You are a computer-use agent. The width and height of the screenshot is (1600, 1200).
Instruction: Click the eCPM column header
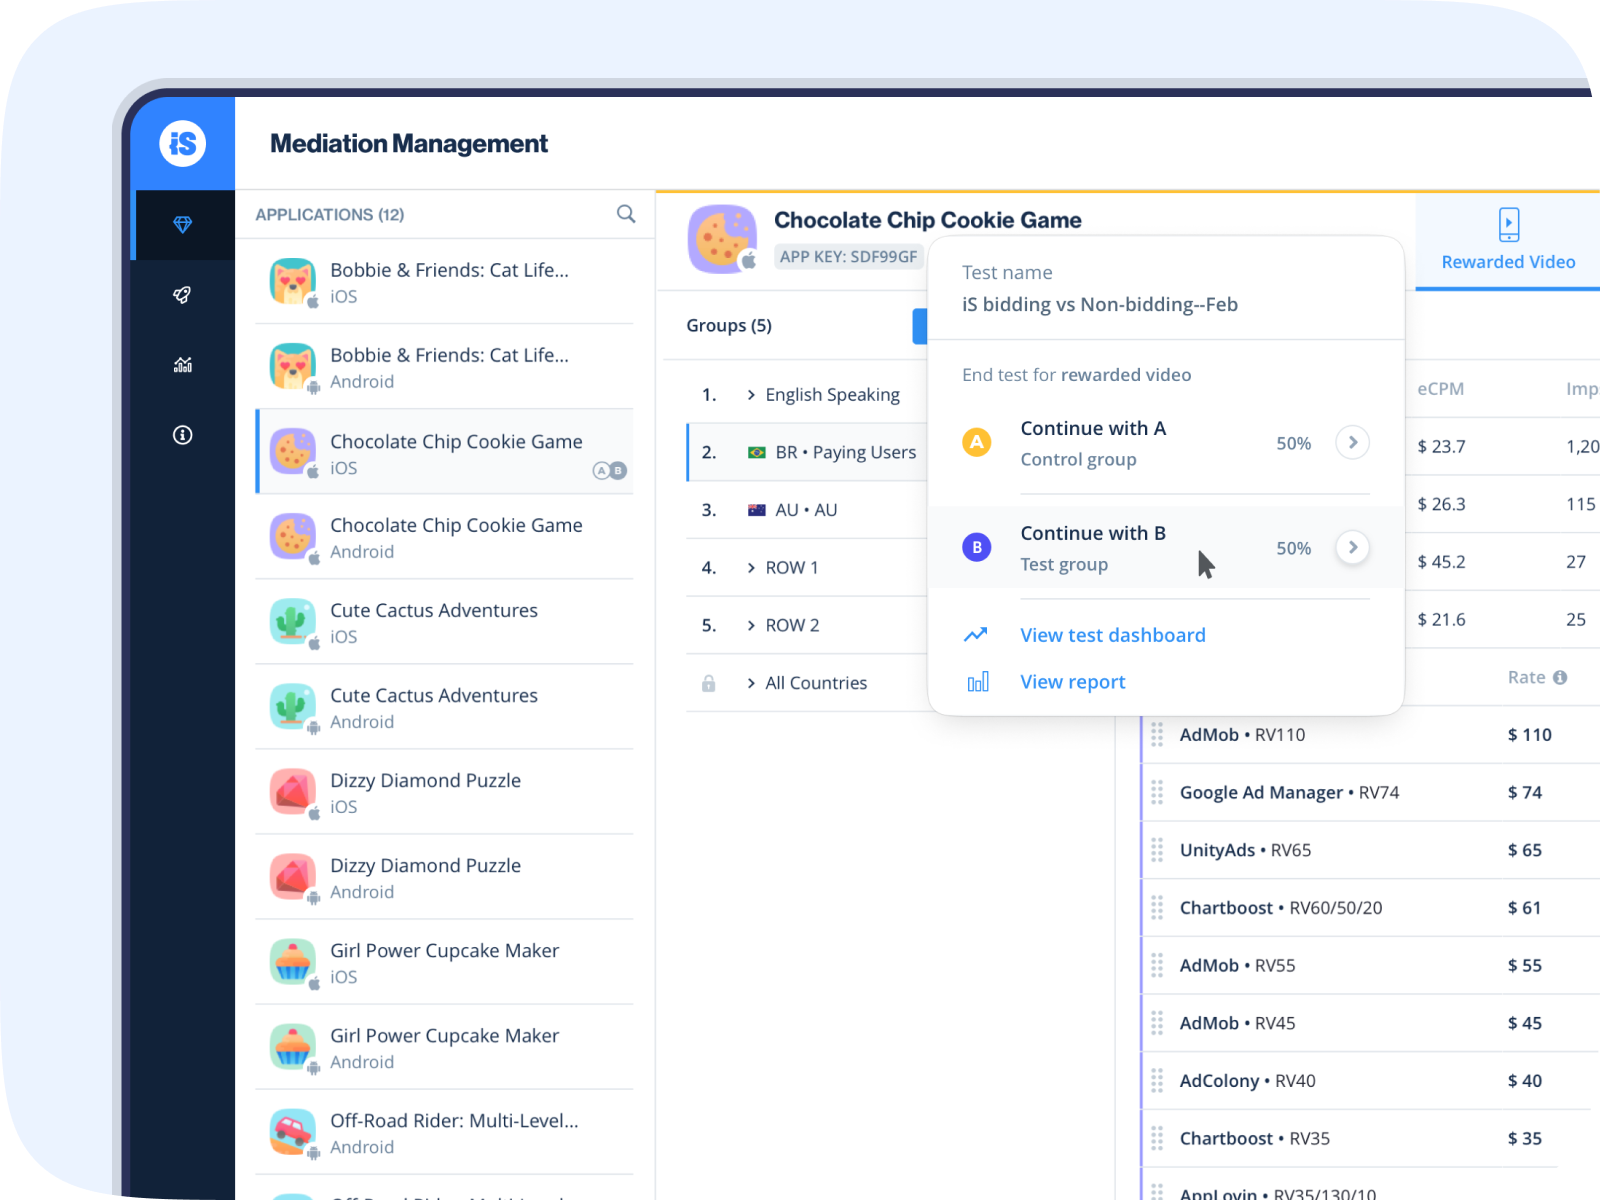(1440, 389)
